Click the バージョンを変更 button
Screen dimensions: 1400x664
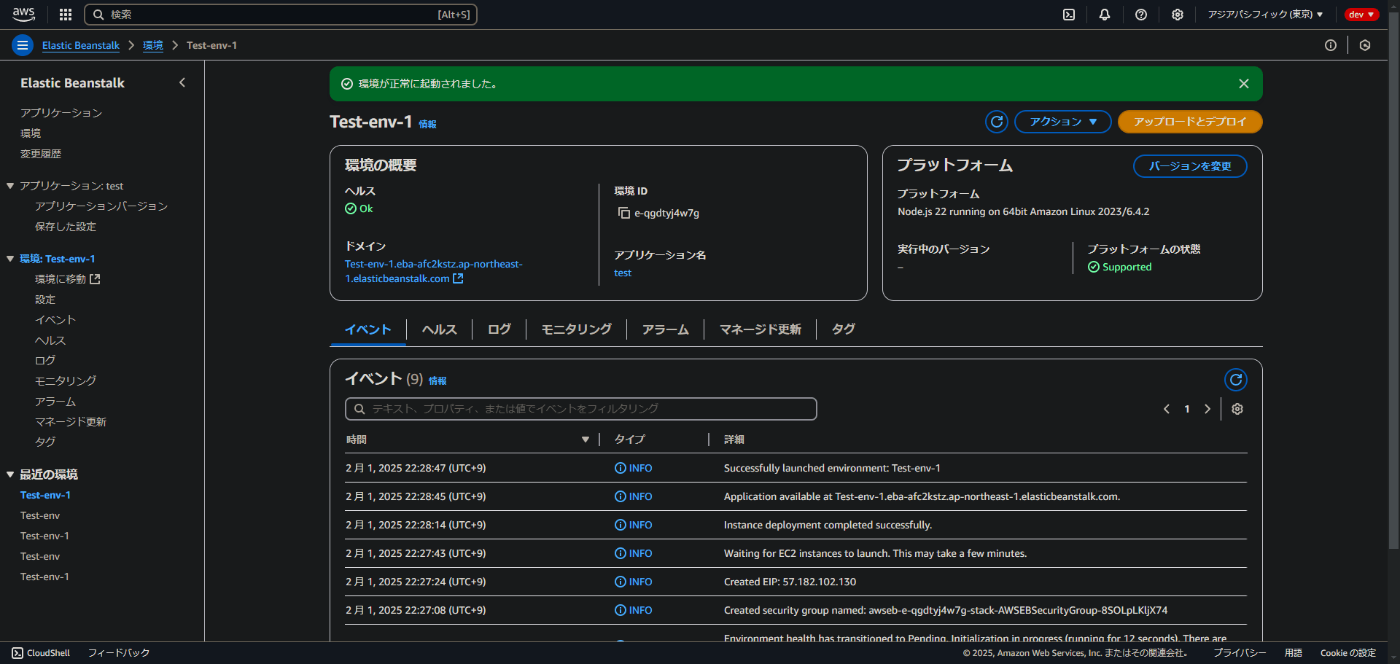[1190, 166]
